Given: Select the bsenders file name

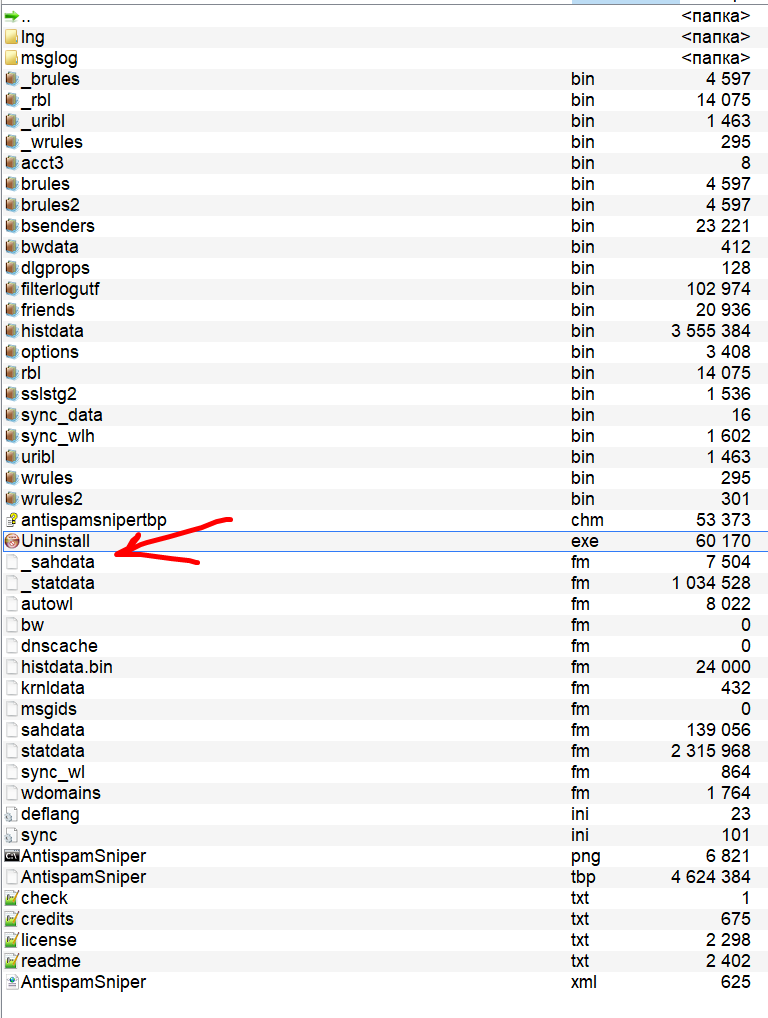Looking at the screenshot, I should (x=57, y=226).
